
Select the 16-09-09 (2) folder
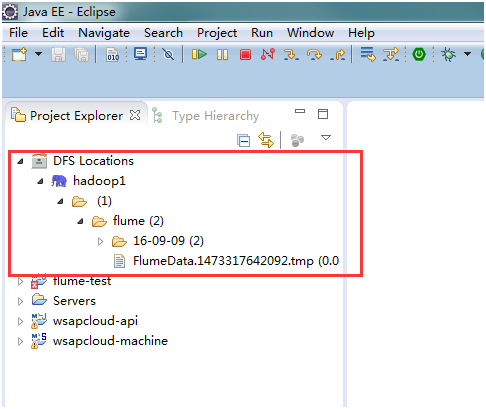pos(168,241)
